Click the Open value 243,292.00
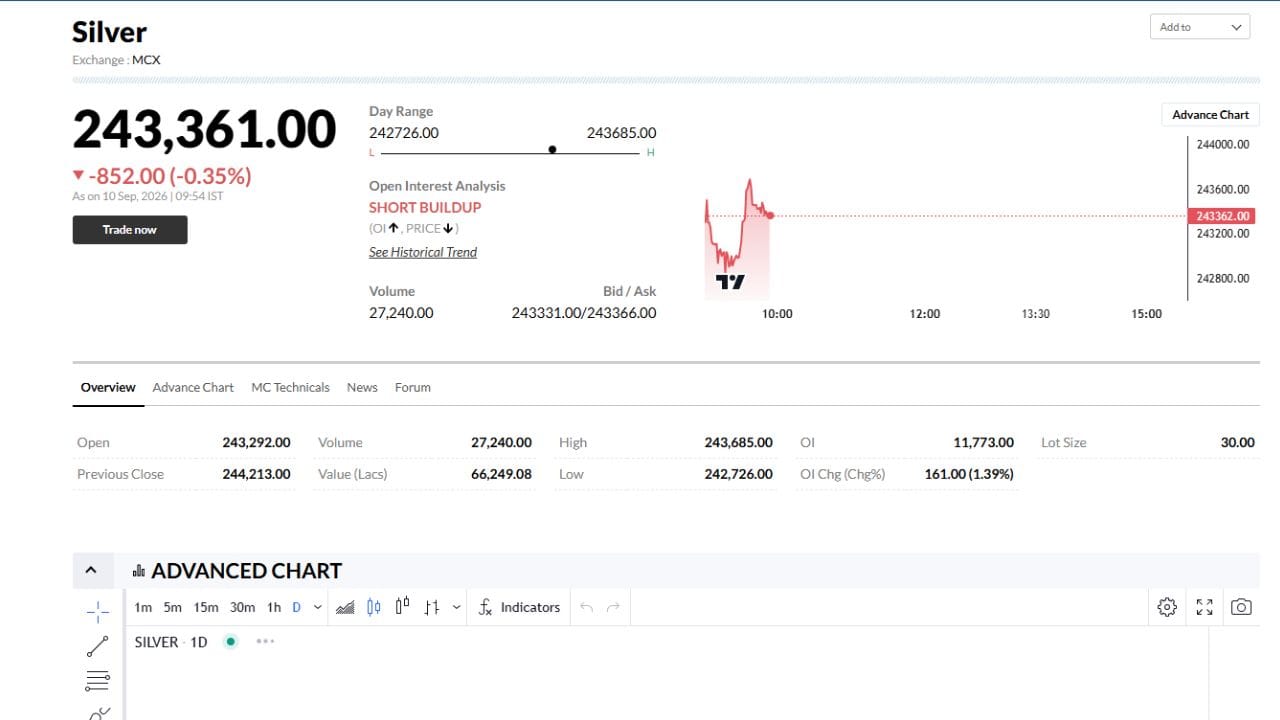 pos(256,442)
